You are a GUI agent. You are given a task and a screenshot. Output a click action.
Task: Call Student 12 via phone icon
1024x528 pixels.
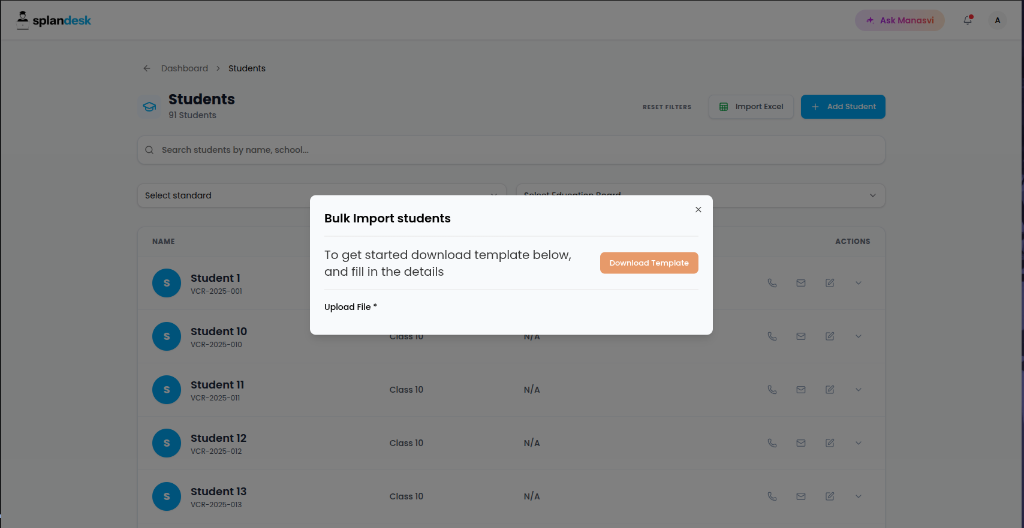[x=772, y=443]
